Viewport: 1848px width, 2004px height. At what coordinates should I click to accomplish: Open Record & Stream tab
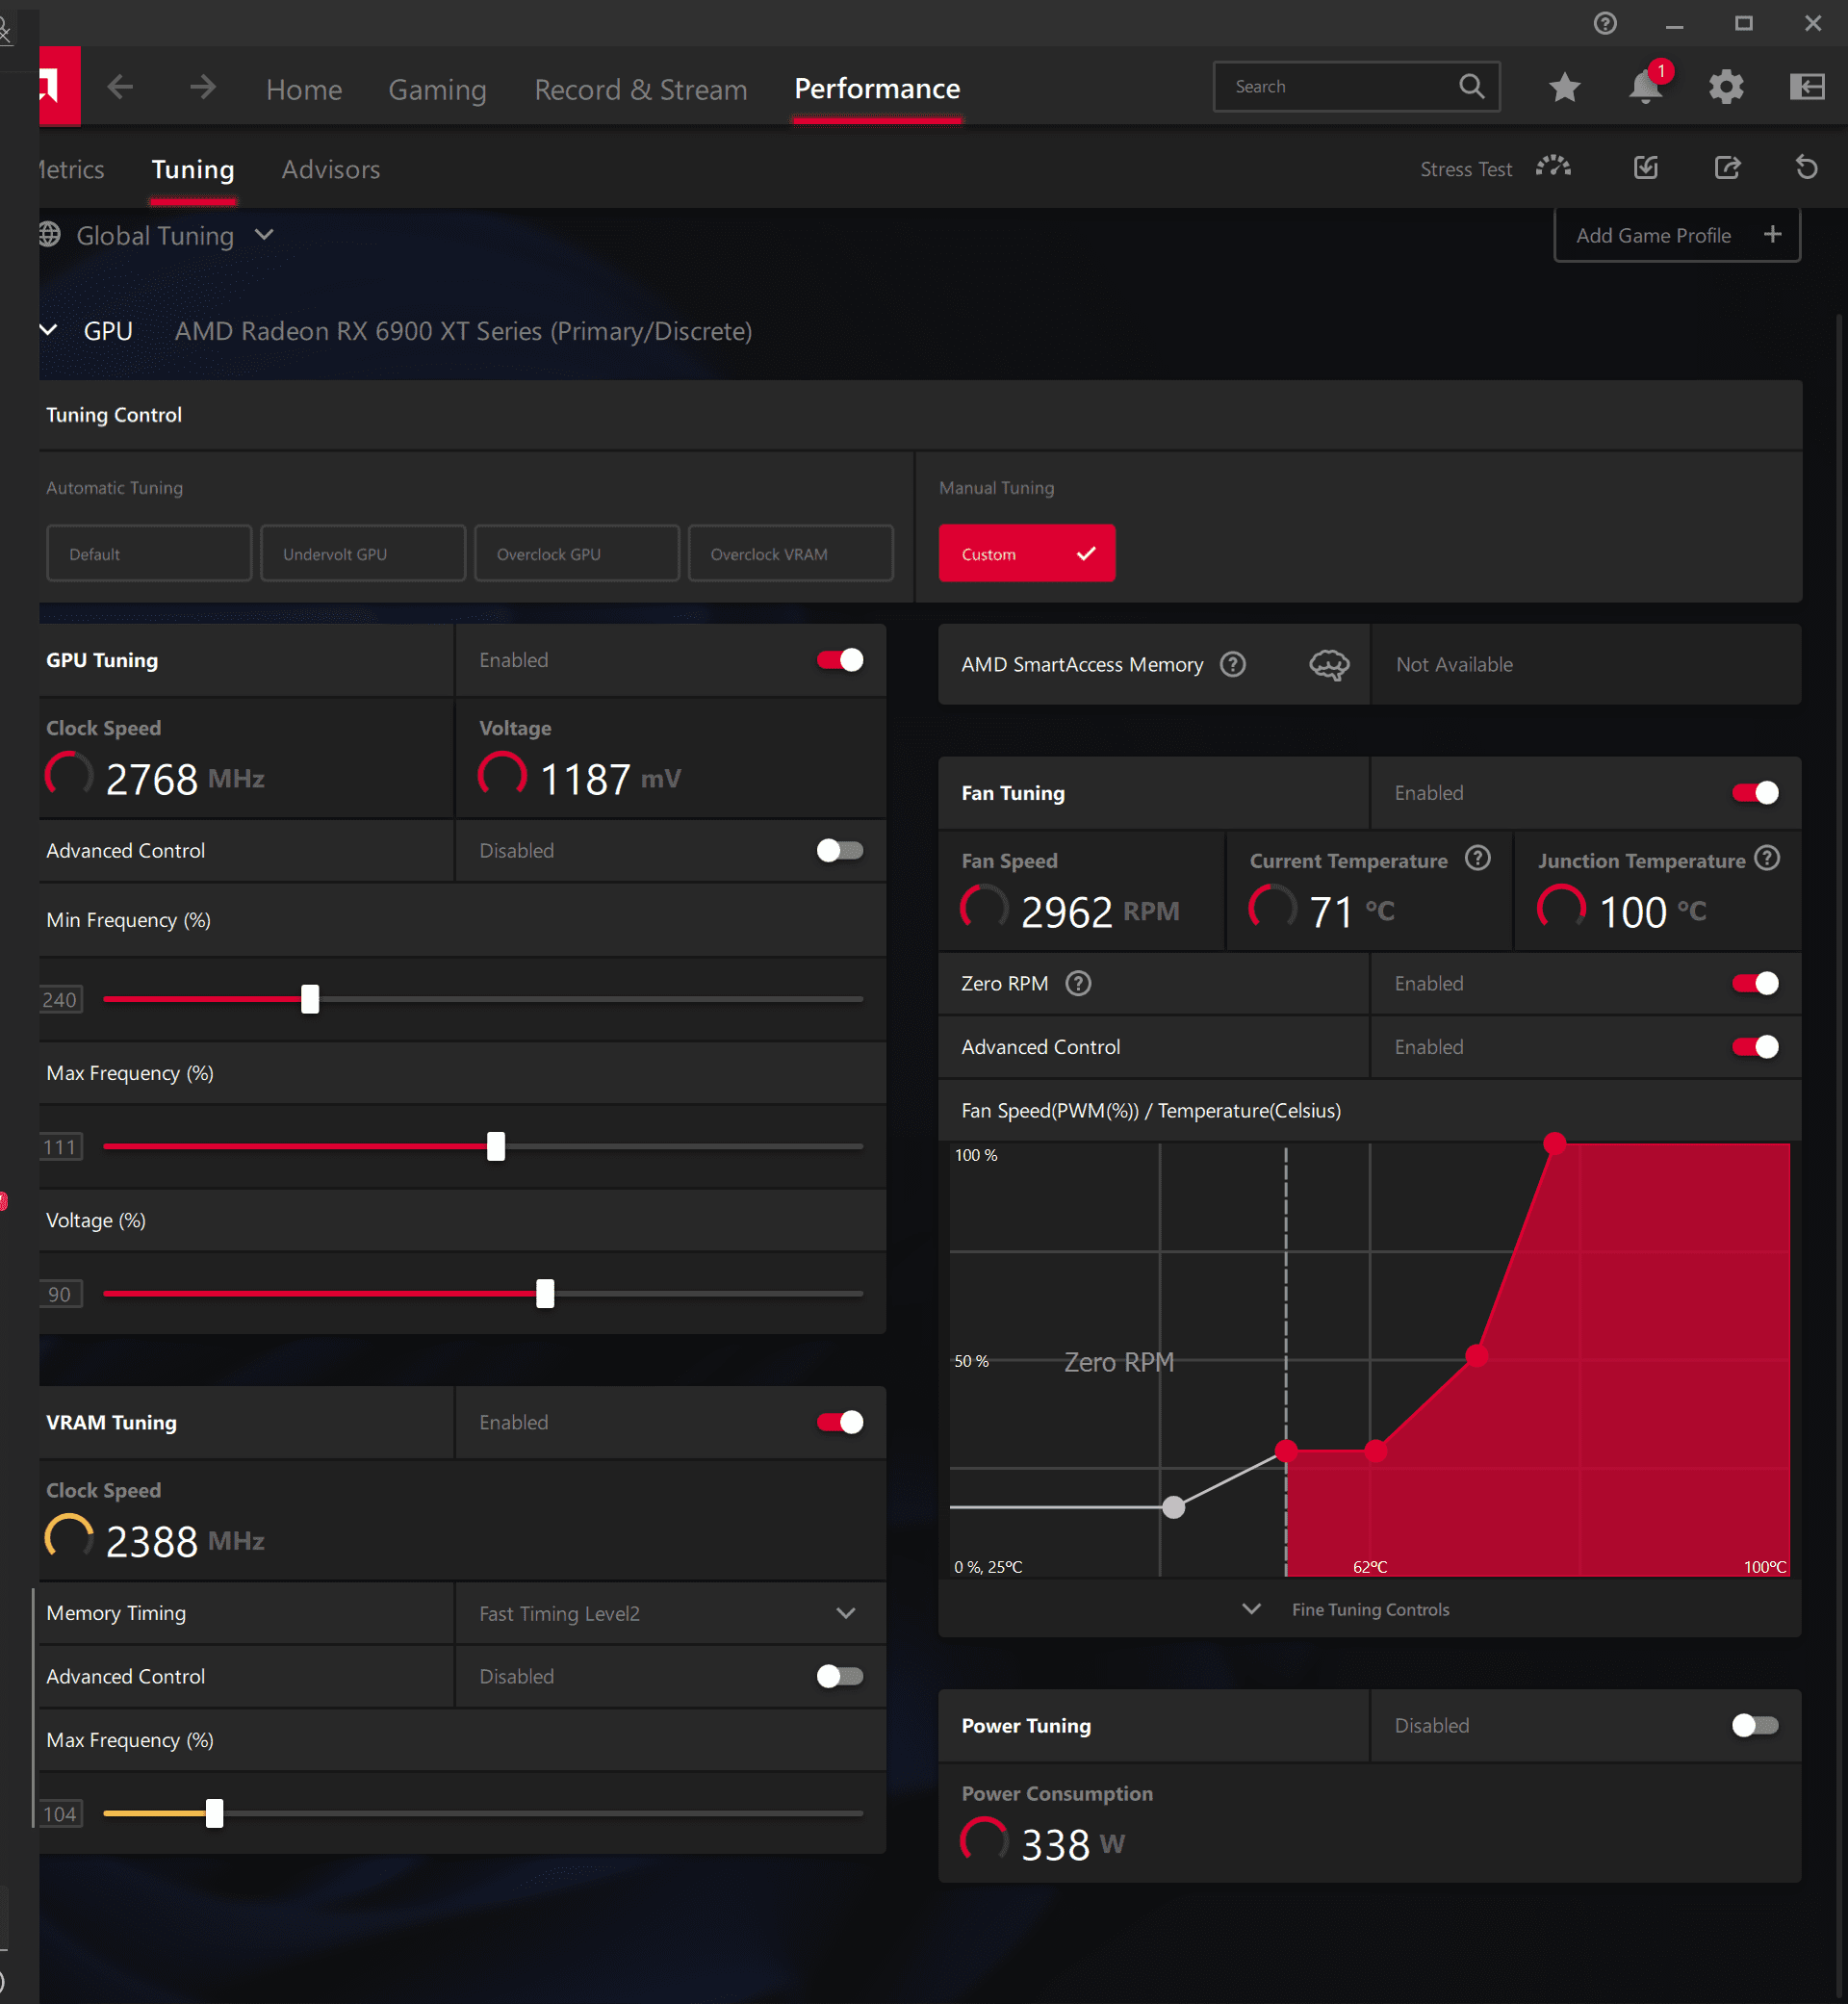[640, 89]
